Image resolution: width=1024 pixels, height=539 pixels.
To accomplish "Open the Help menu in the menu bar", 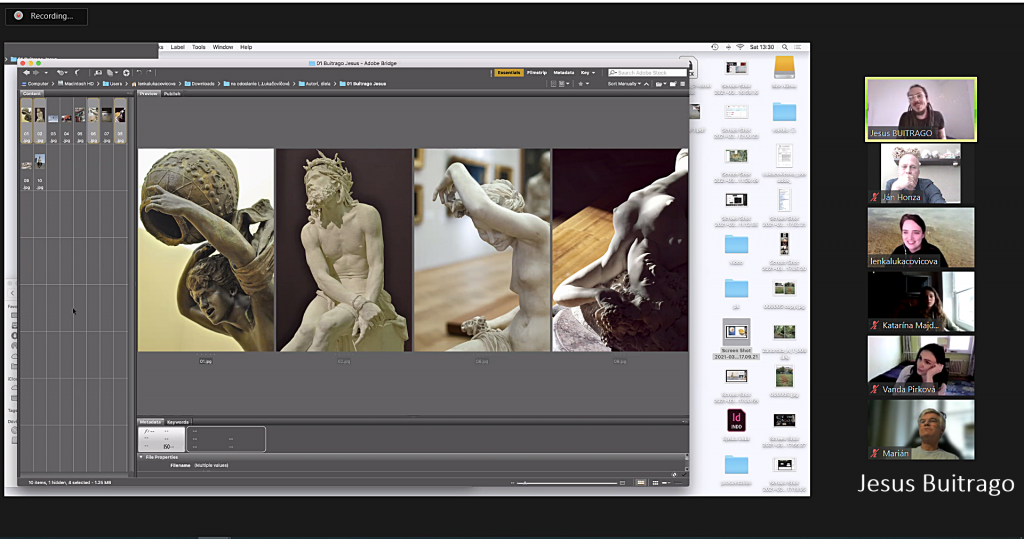I will (246, 47).
